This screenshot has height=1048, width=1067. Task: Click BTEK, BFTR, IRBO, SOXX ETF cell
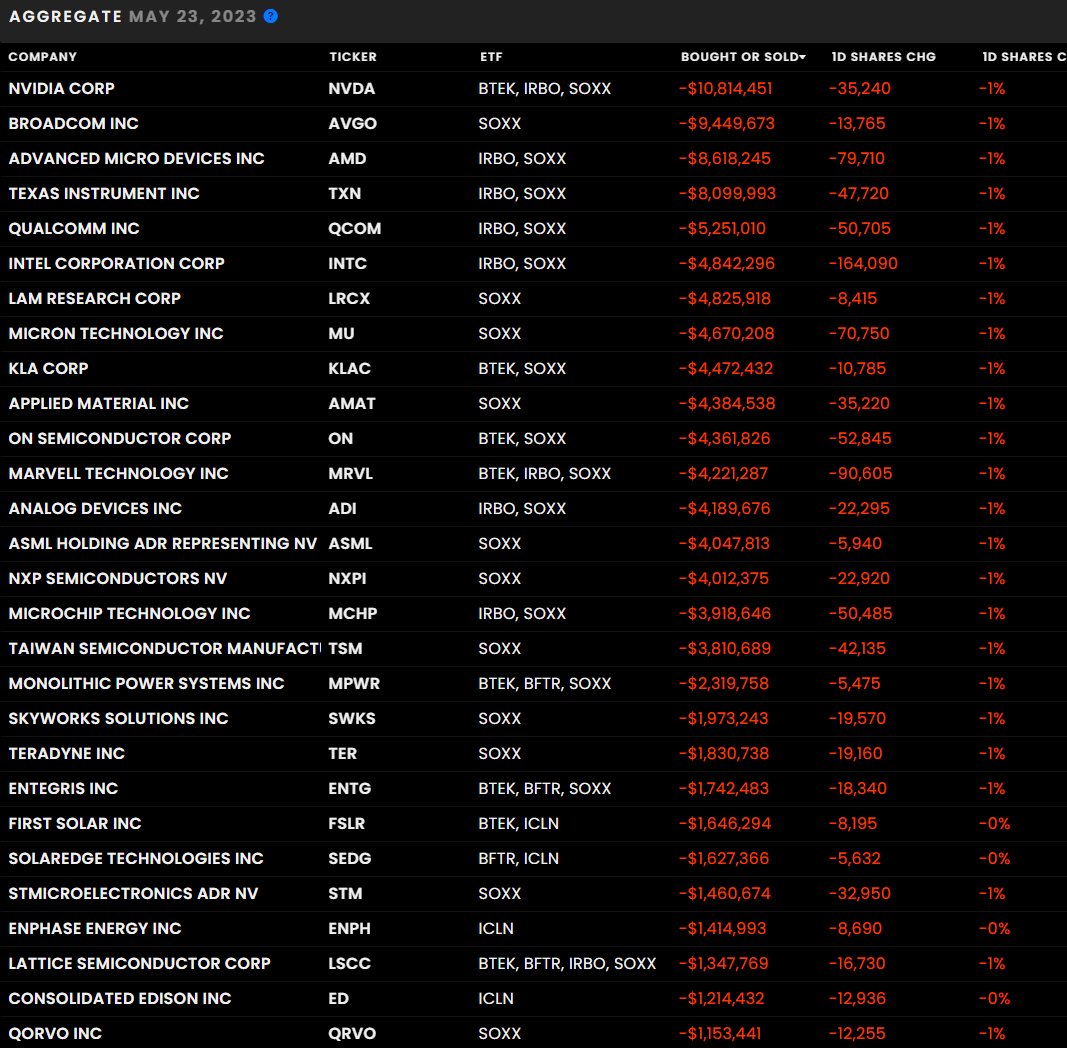pyautogui.click(x=567, y=964)
